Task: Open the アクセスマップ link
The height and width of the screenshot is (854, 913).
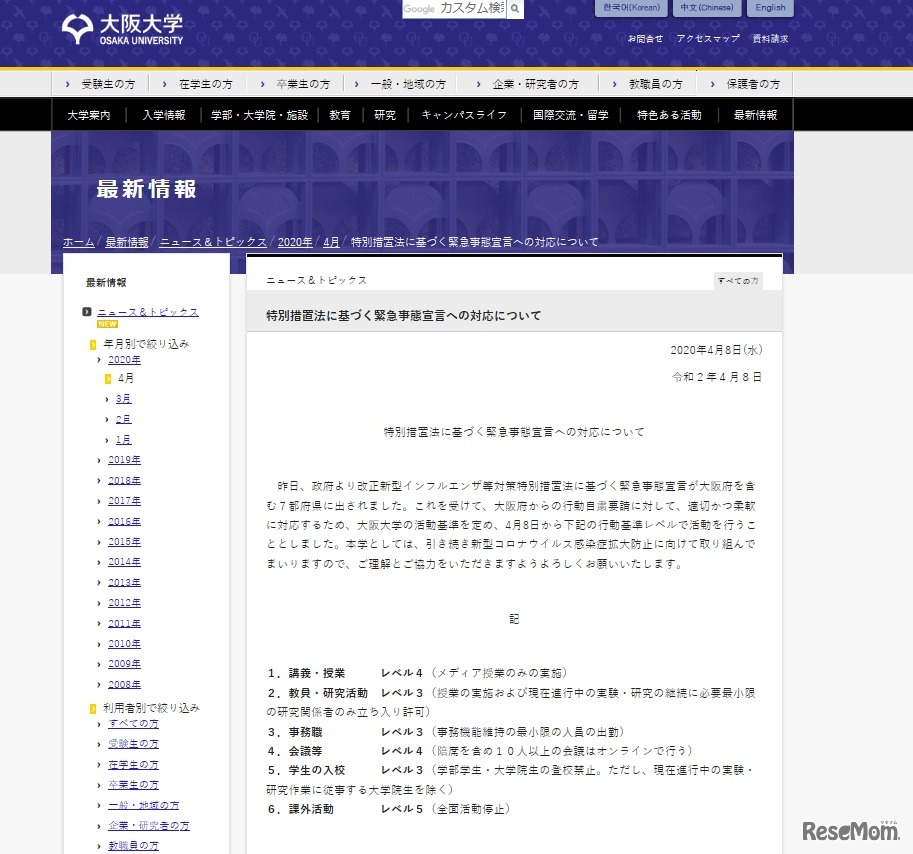Action: (x=707, y=39)
